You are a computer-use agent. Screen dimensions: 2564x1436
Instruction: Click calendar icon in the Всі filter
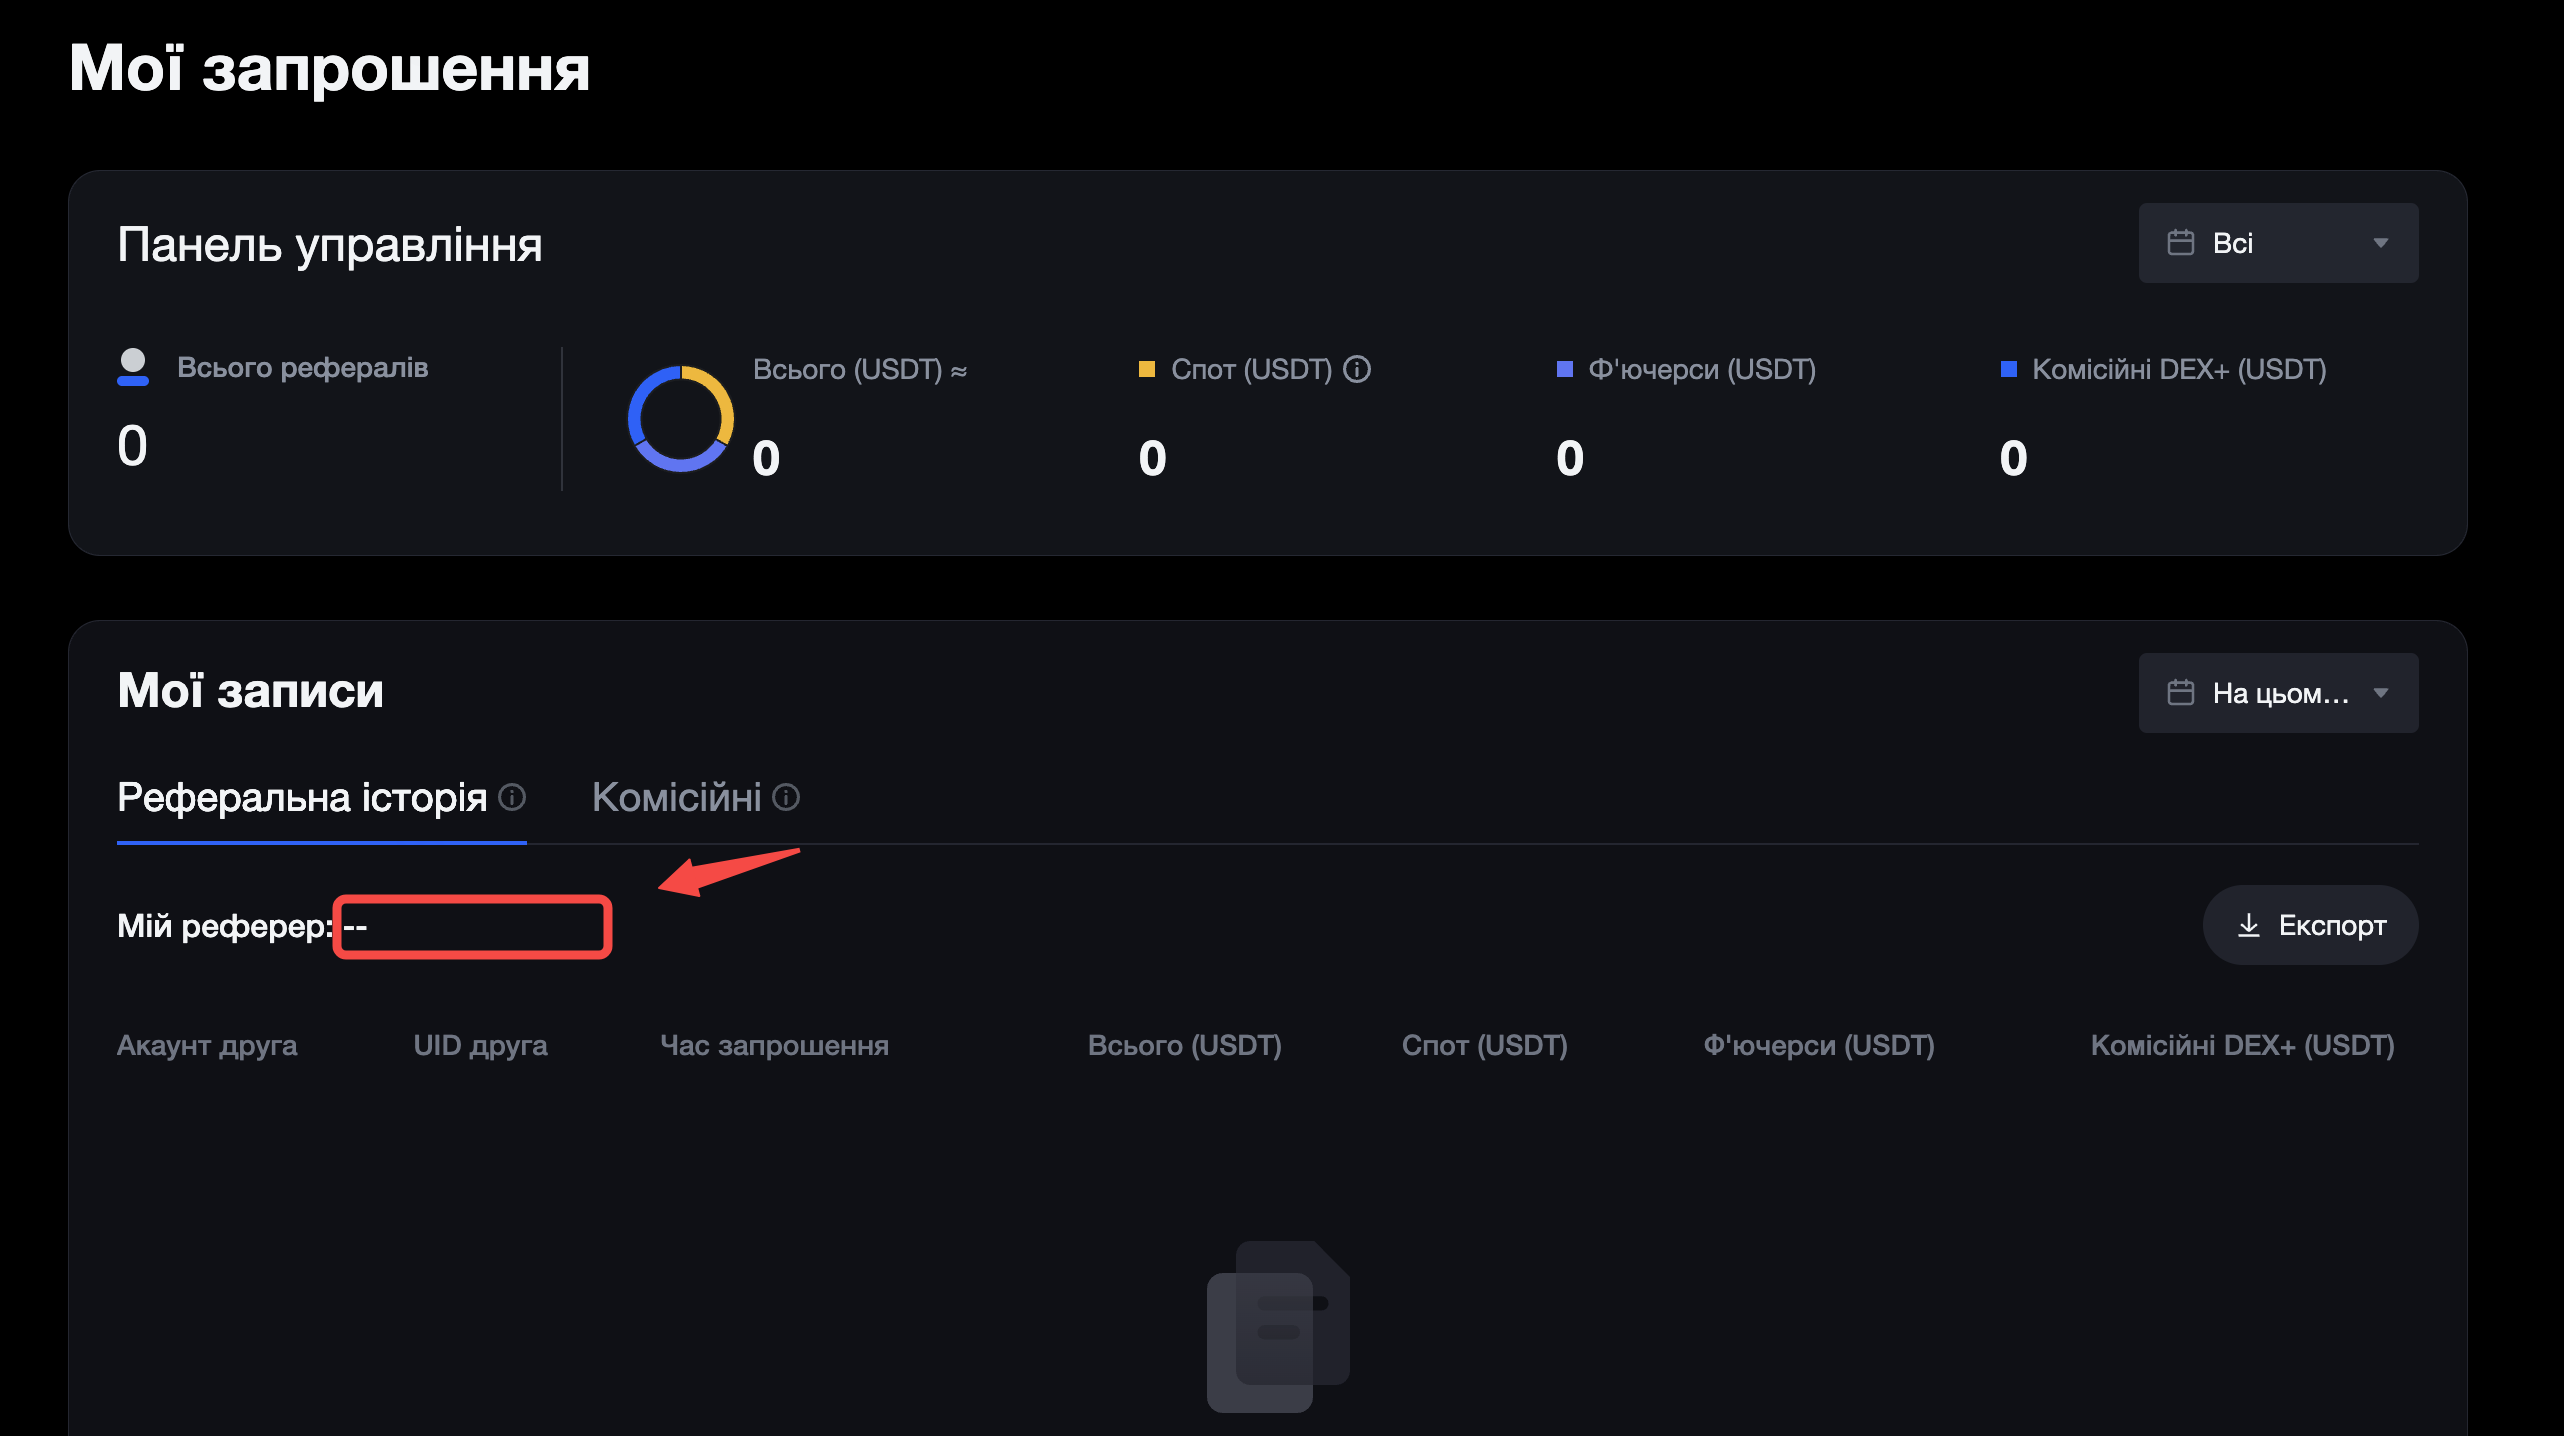tap(2181, 243)
